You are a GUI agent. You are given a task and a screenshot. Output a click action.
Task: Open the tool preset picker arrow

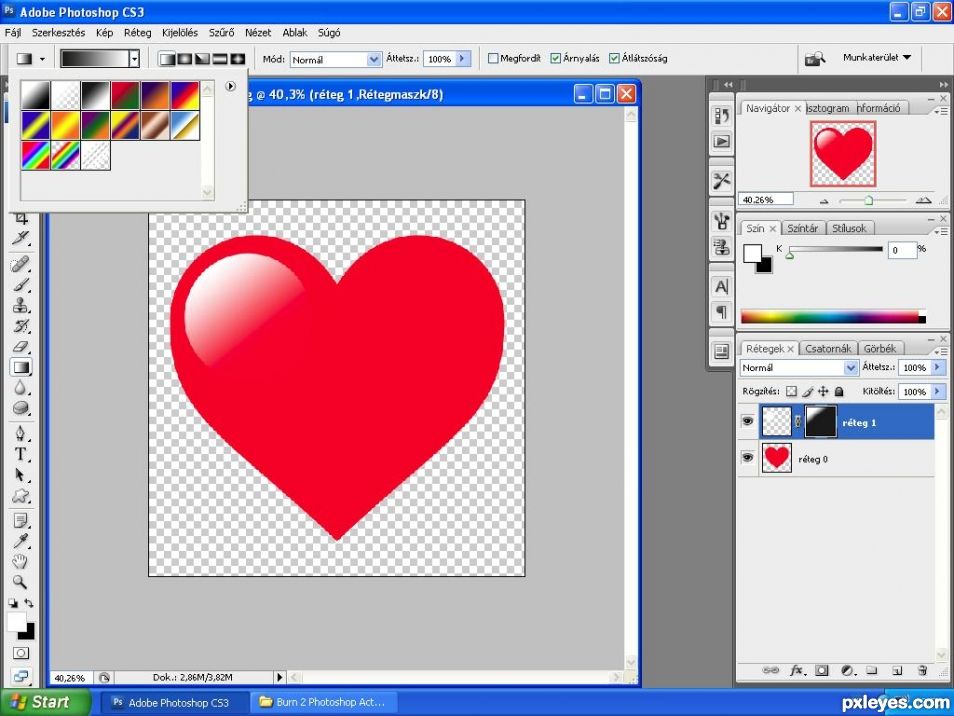[x=42, y=59]
